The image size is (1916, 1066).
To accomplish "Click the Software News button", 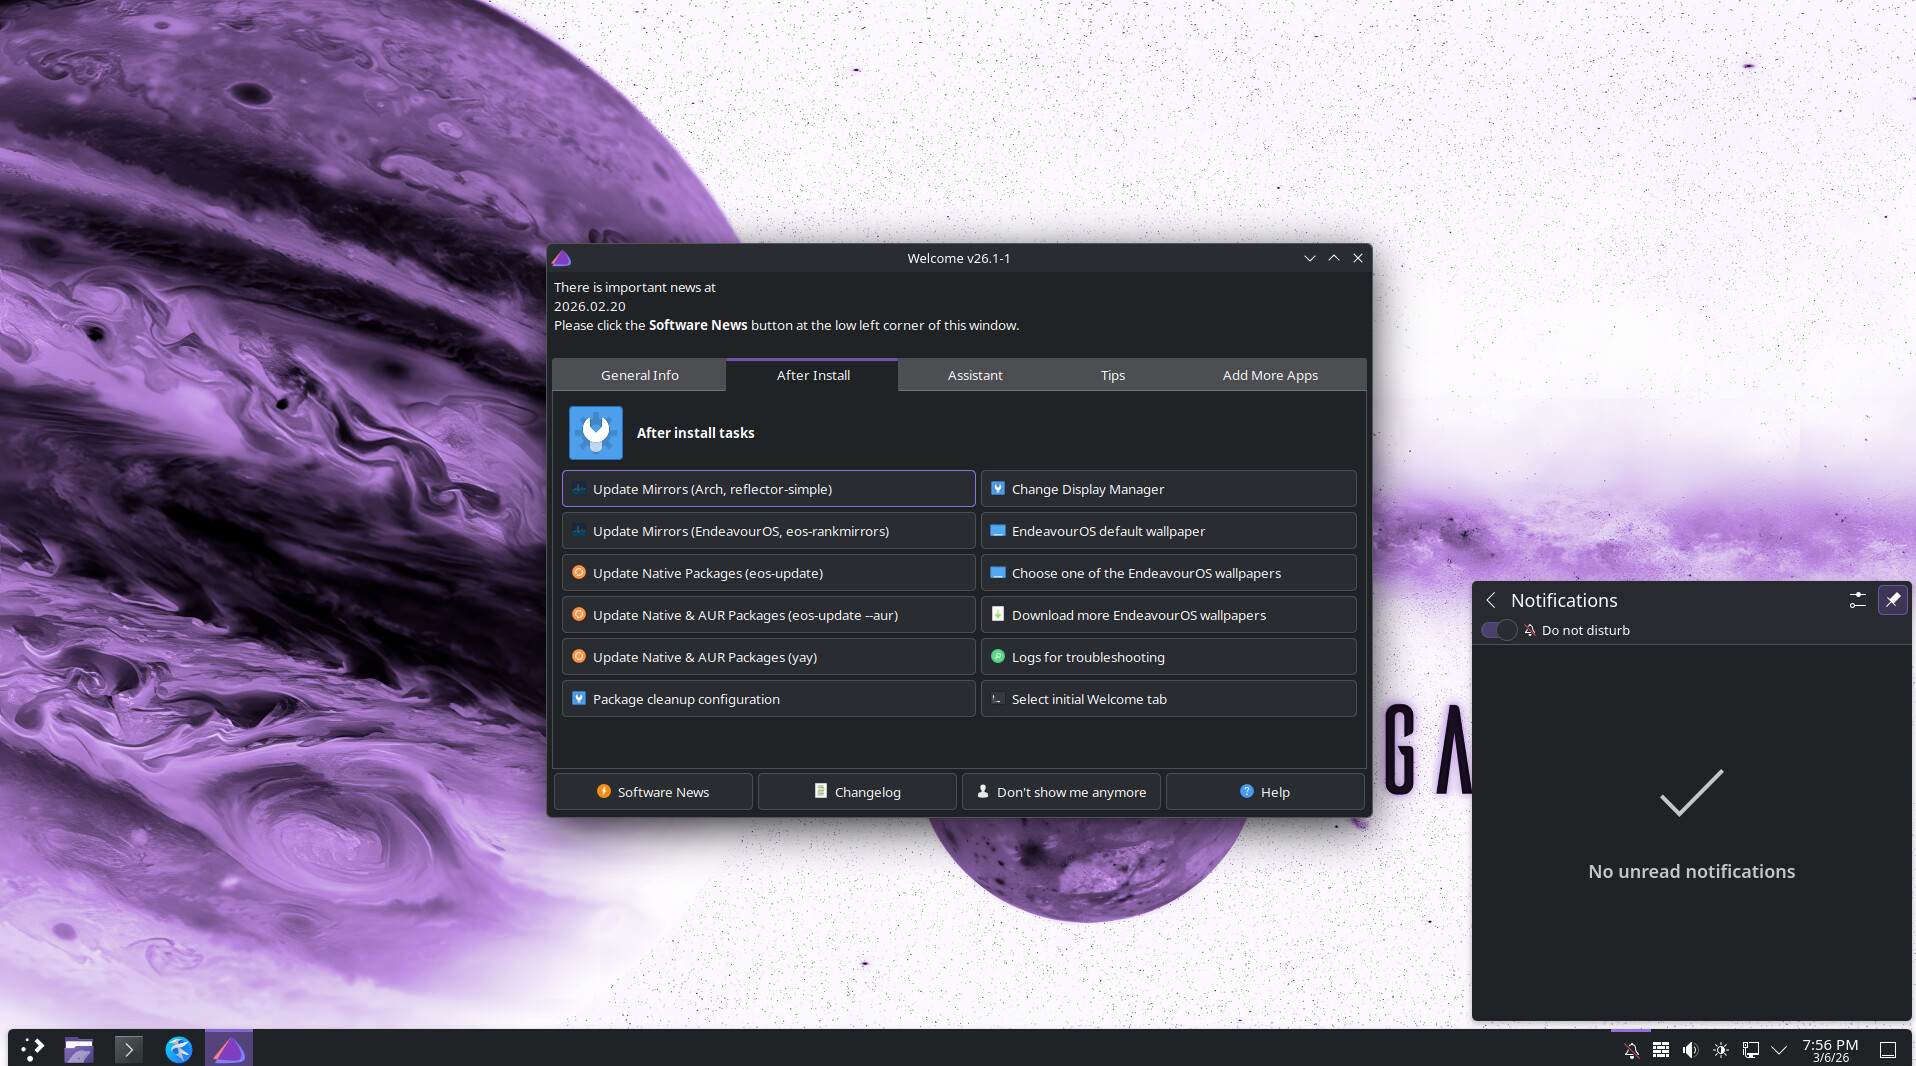I will click(653, 792).
